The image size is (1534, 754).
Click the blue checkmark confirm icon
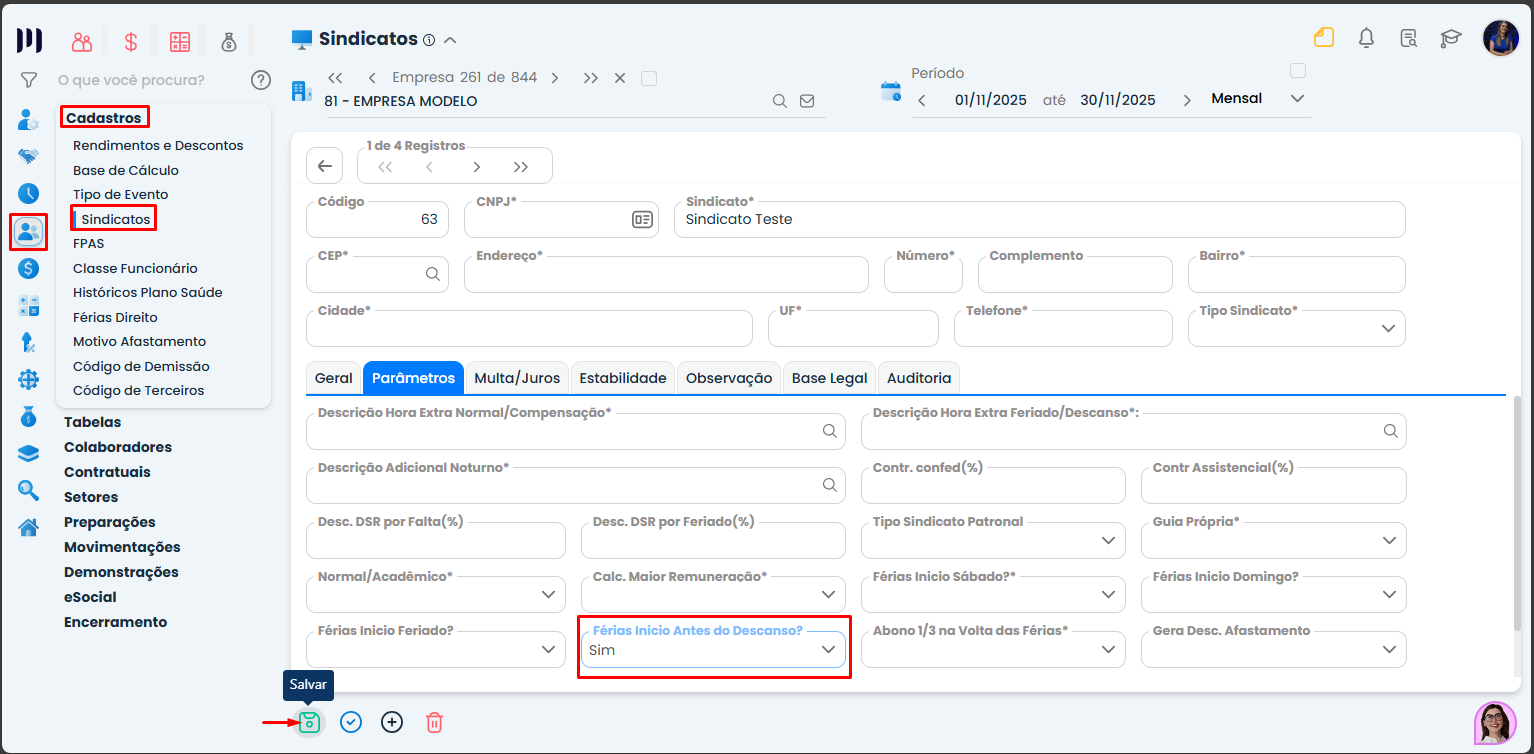[x=351, y=722]
